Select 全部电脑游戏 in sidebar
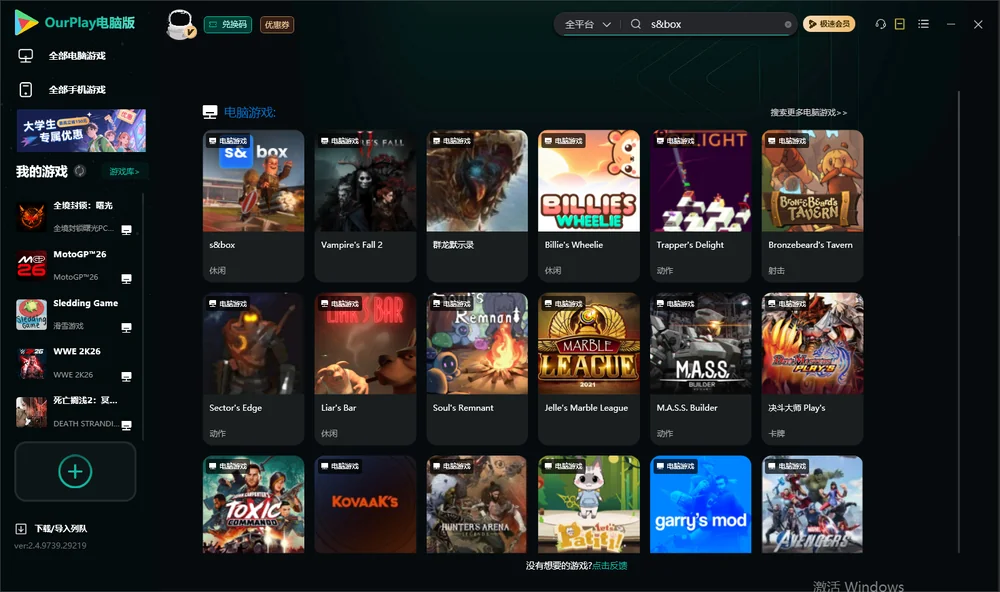 [x=77, y=56]
